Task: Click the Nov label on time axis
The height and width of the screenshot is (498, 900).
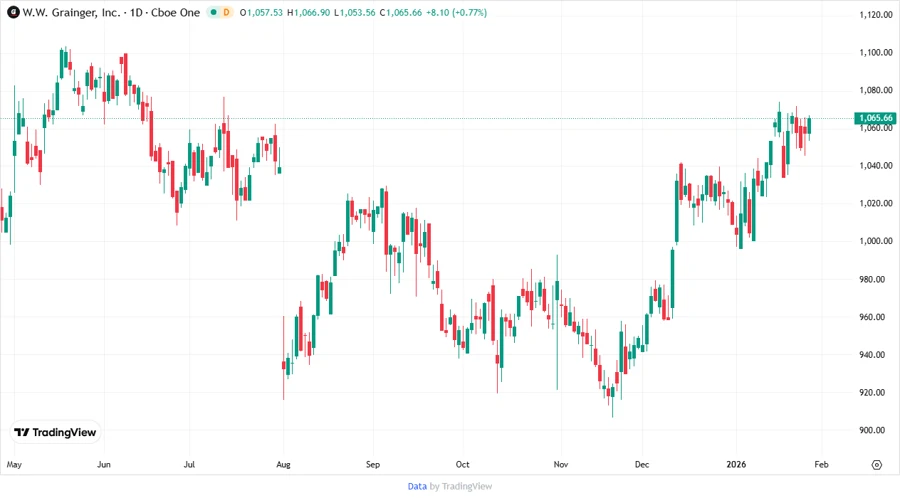Action: pyautogui.click(x=561, y=464)
